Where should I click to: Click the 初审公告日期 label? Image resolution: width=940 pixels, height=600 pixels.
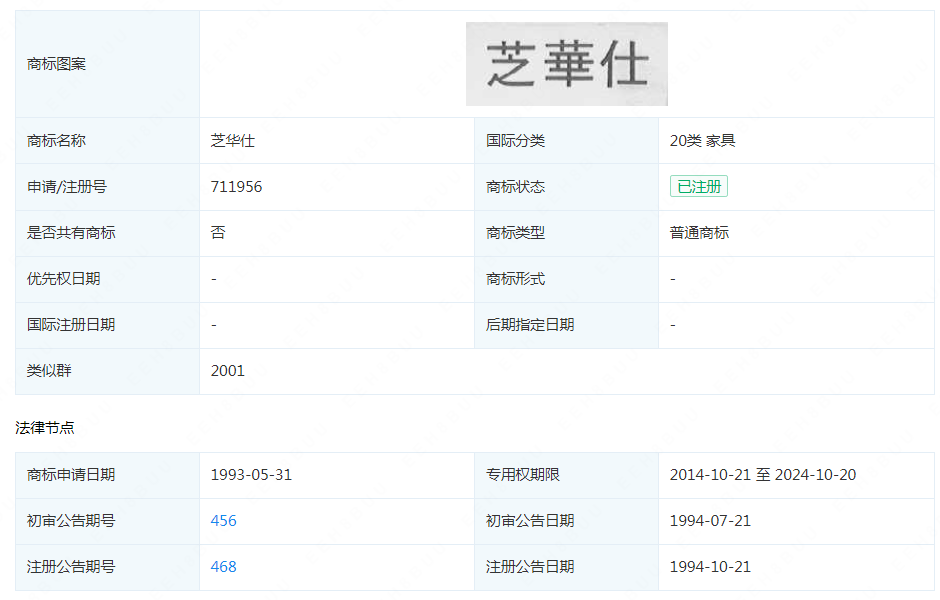530,520
